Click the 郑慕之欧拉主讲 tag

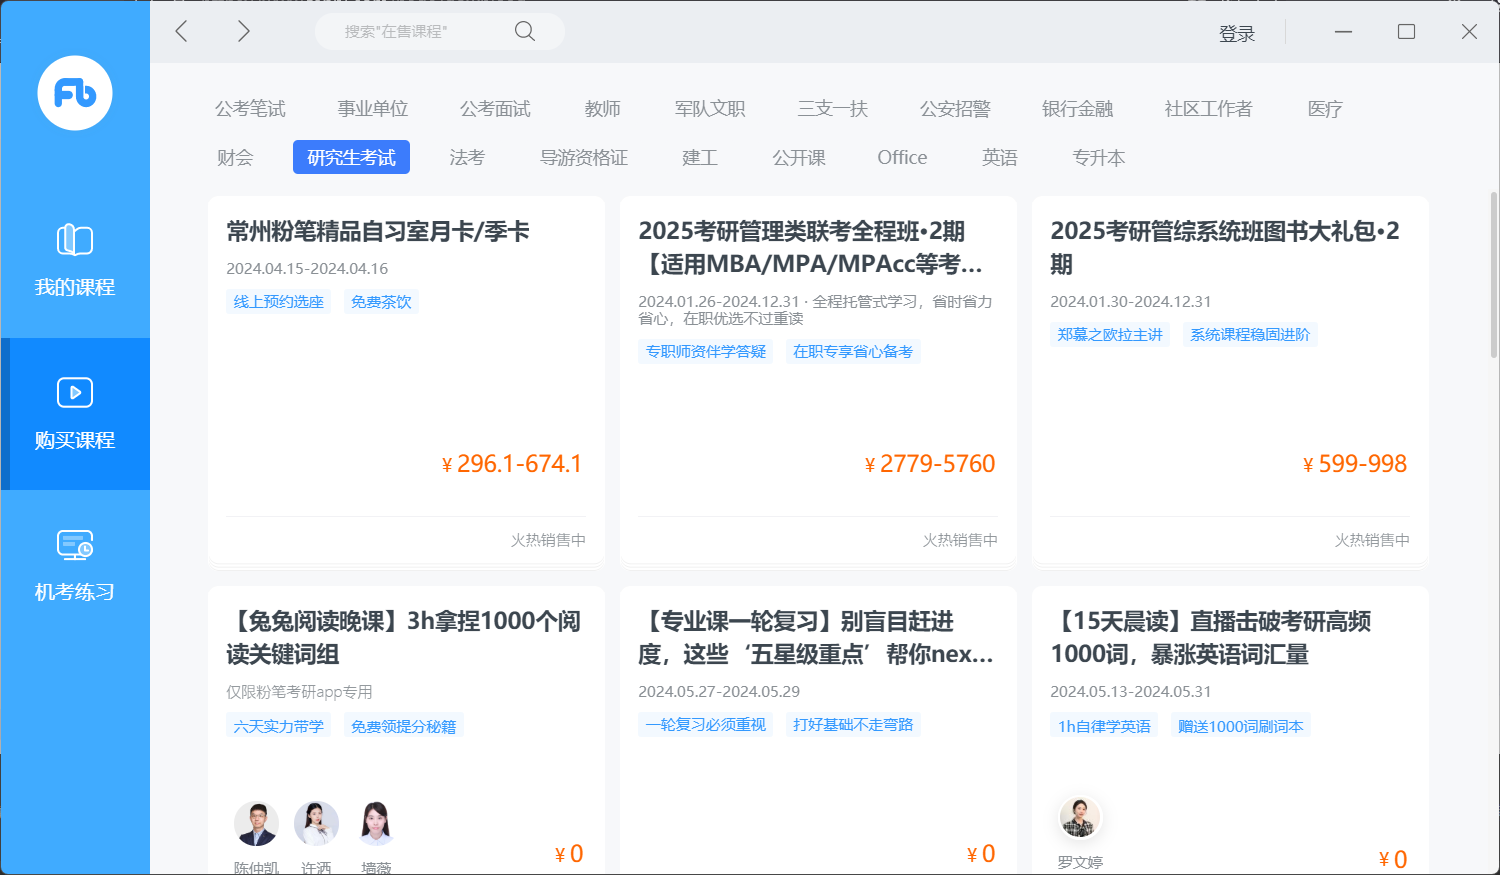pos(1110,335)
